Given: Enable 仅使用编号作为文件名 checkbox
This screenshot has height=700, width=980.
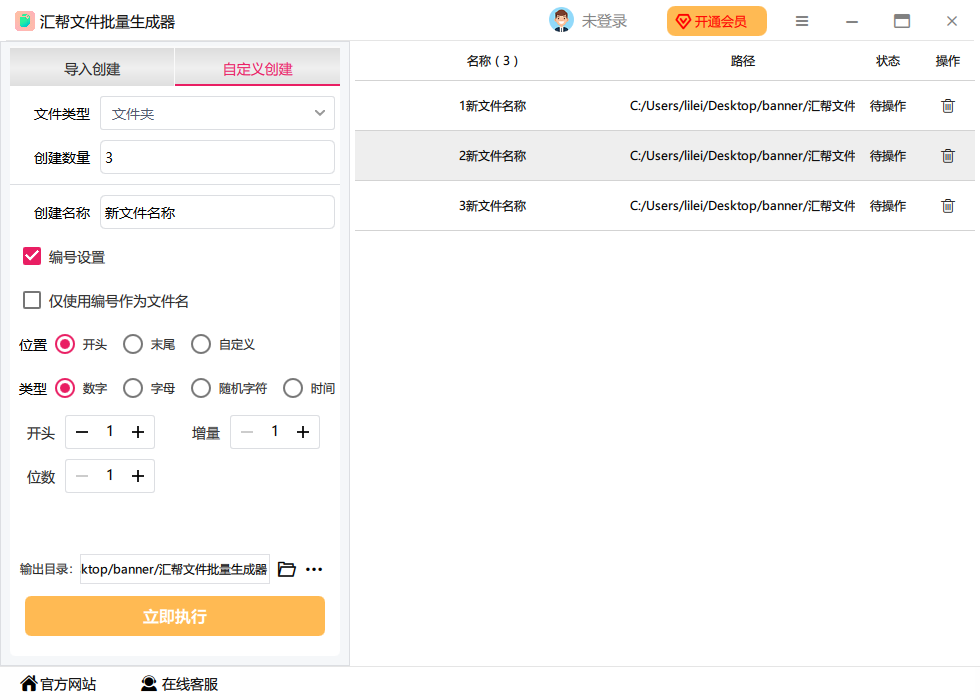Looking at the screenshot, I should click(x=32, y=300).
